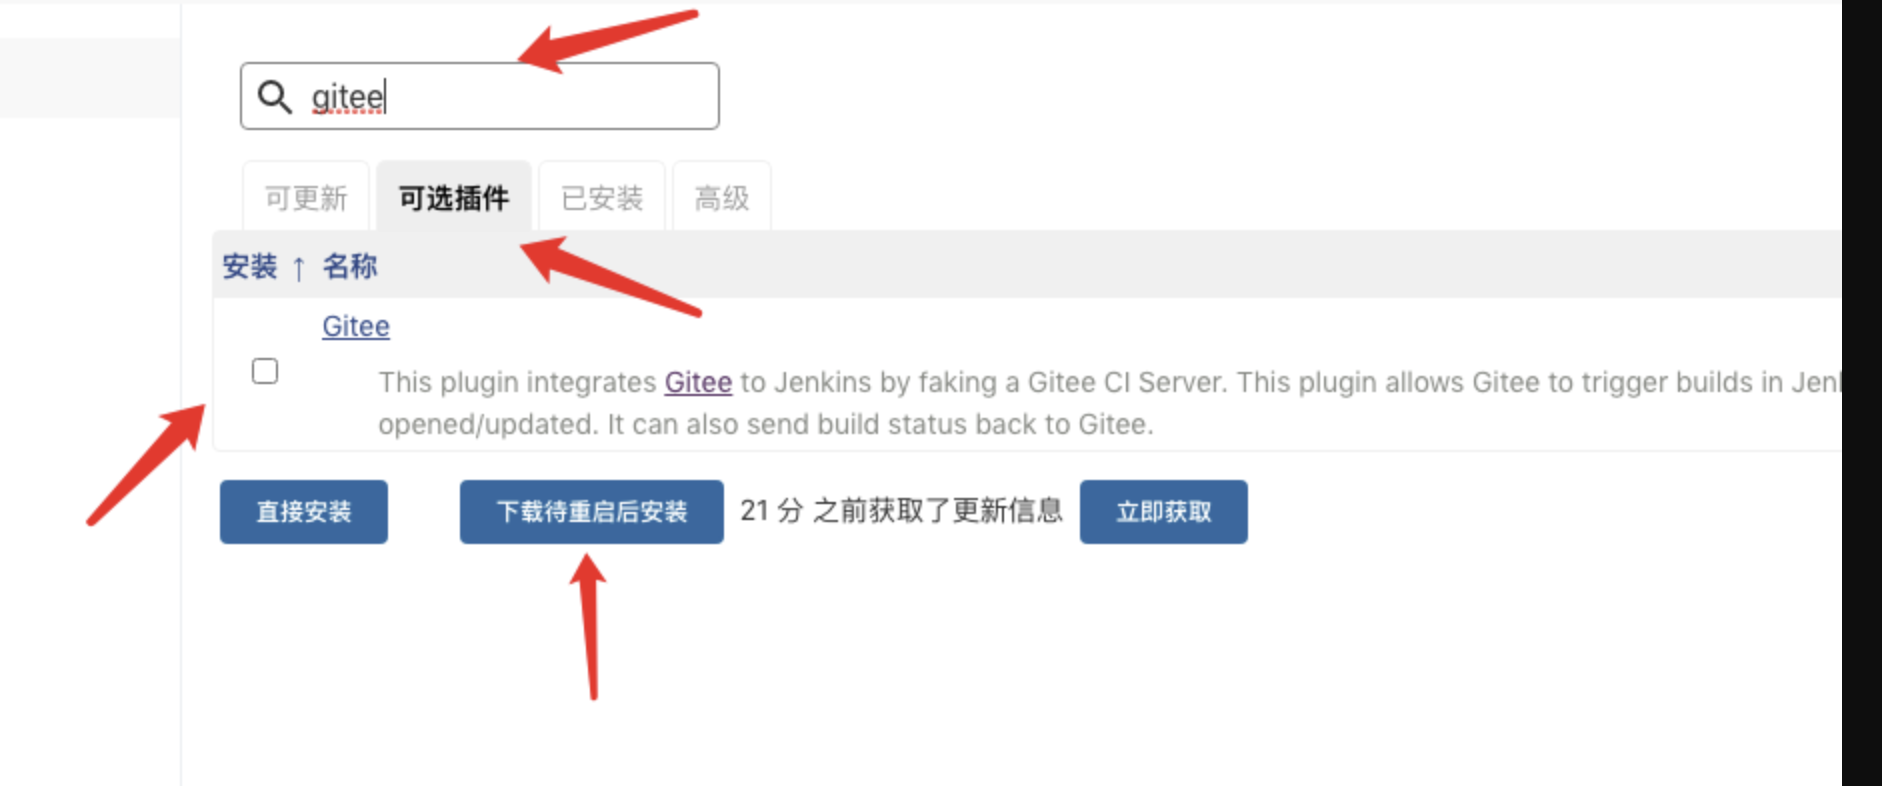Open the 已安装 tab
This screenshot has width=1882, height=786.
tap(602, 198)
